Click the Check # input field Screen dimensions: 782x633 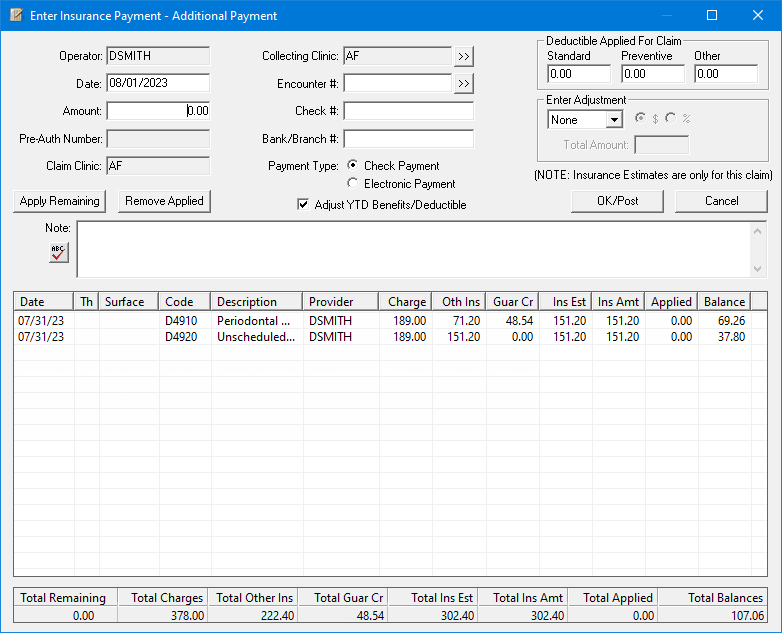[x=408, y=111]
